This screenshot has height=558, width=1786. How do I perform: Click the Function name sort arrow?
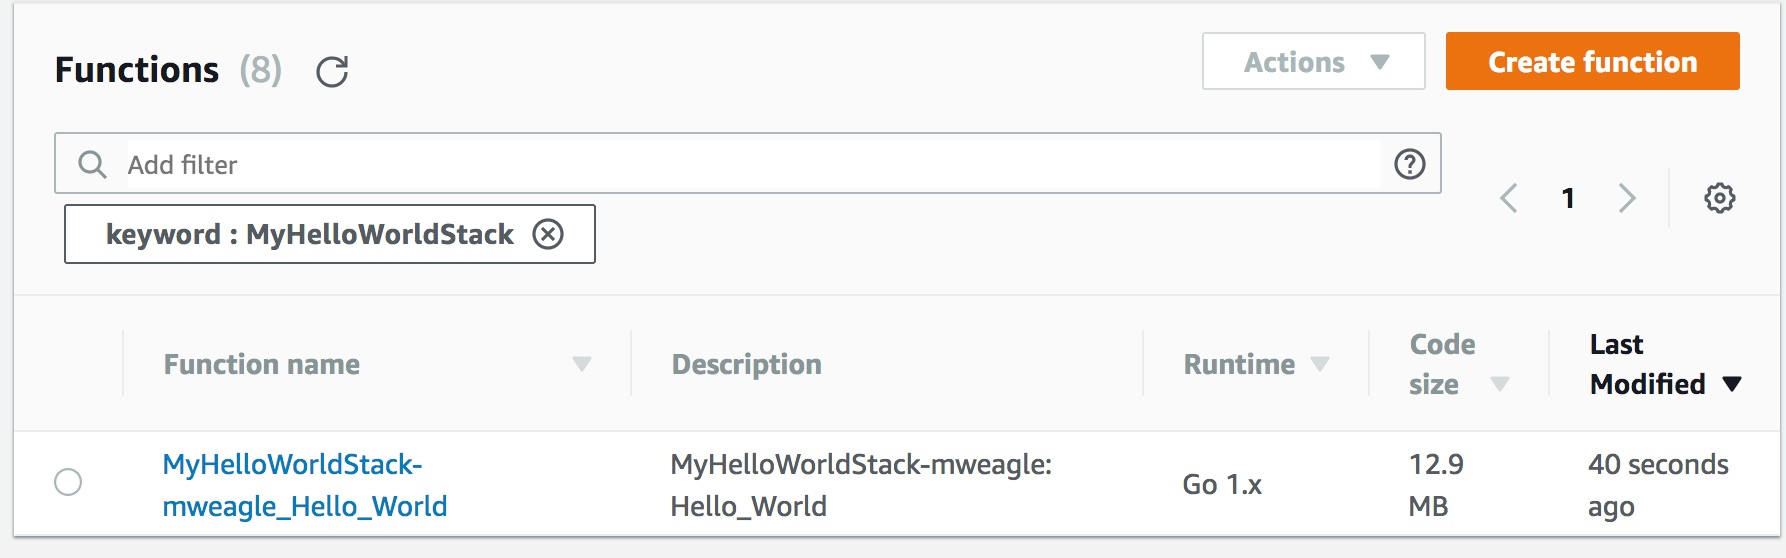pos(581,364)
